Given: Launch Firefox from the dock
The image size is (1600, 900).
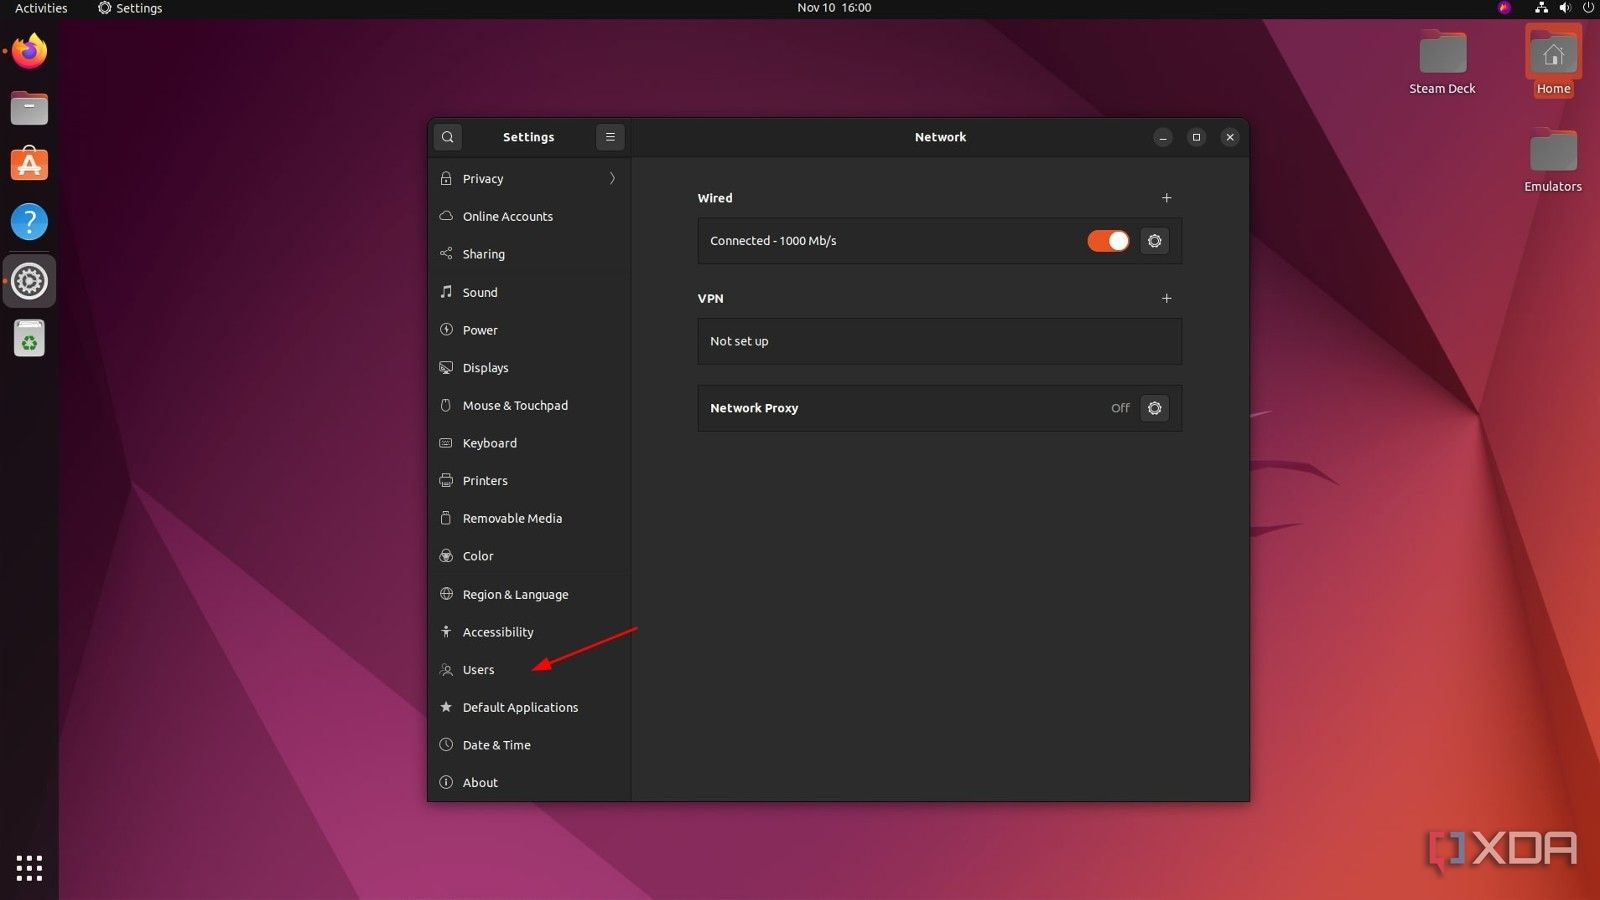Looking at the screenshot, I should tap(29, 51).
